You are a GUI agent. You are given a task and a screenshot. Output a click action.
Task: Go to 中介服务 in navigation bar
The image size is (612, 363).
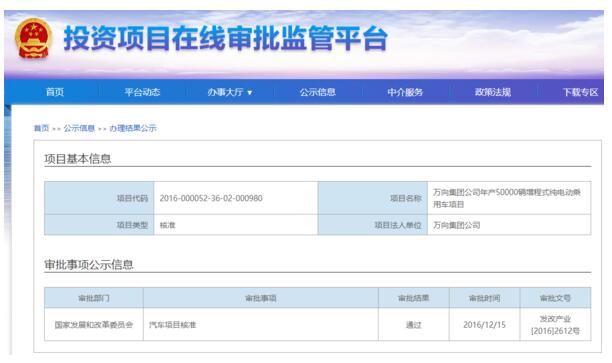405,92
